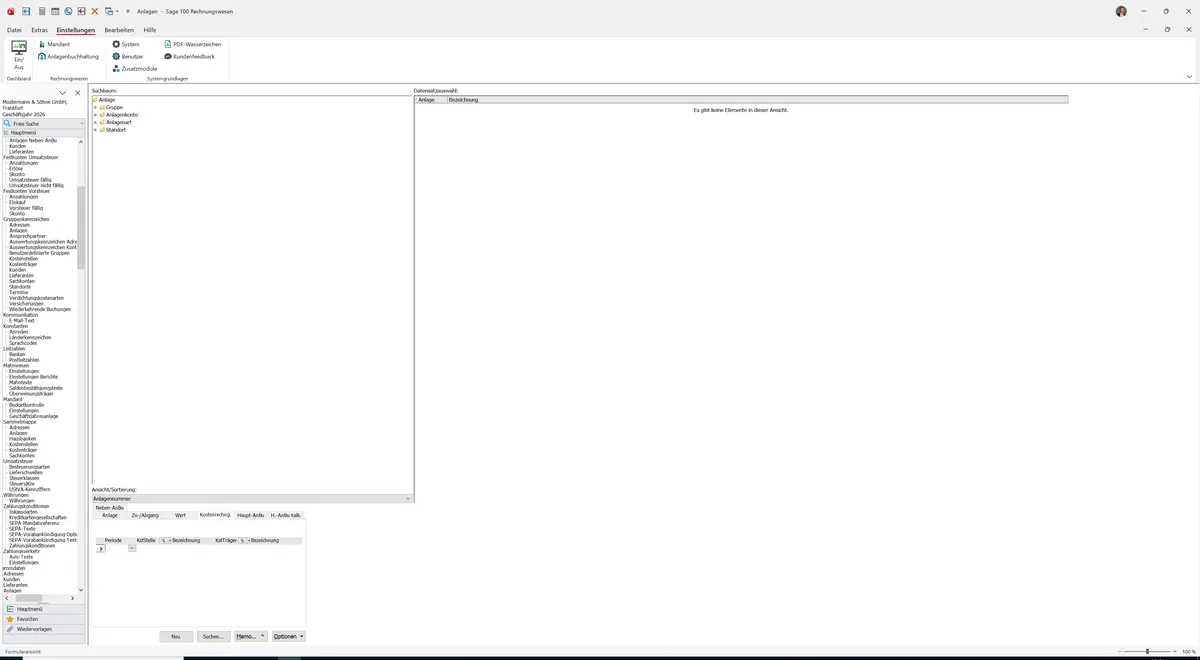Switch to the Haupt-AnBu tab

[250, 515]
